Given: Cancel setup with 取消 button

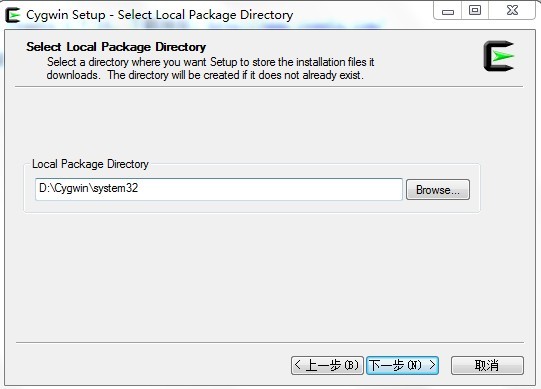Looking at the screenshot, I should coord(487,365).
